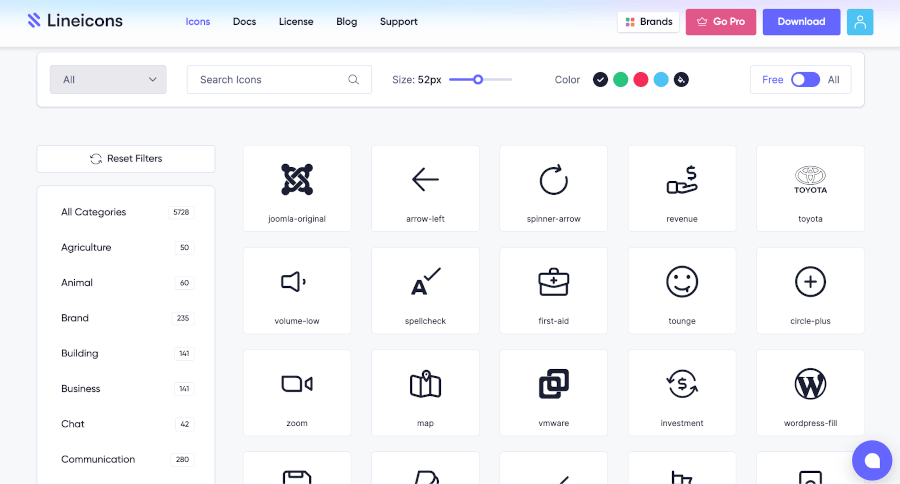This screenshot has height=484, width=900.
Task: Toggle the Free/All switch
Action: 805,80
